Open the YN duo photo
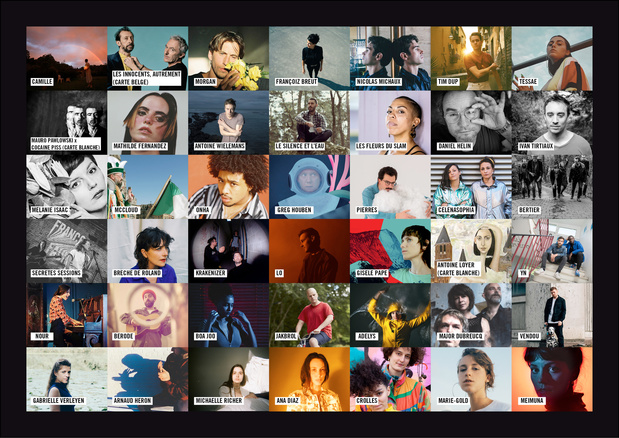Screen dimensions: 619x438 pos(552,251)
